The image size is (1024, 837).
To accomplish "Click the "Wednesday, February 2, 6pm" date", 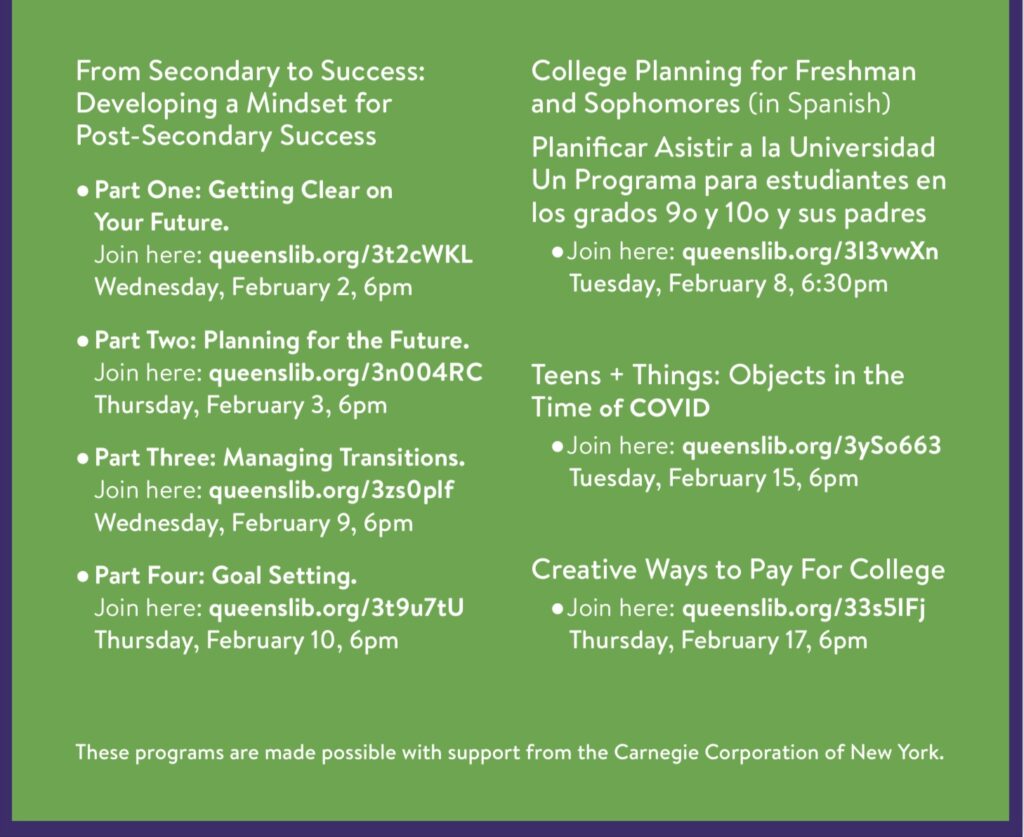I will tap(253, 287).
